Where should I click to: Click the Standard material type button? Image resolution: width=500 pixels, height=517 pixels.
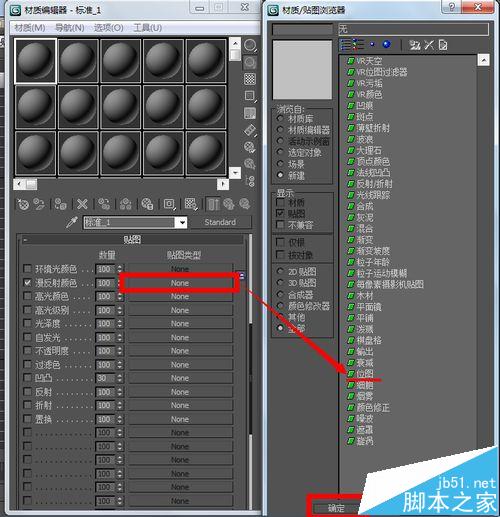(220, 222)
